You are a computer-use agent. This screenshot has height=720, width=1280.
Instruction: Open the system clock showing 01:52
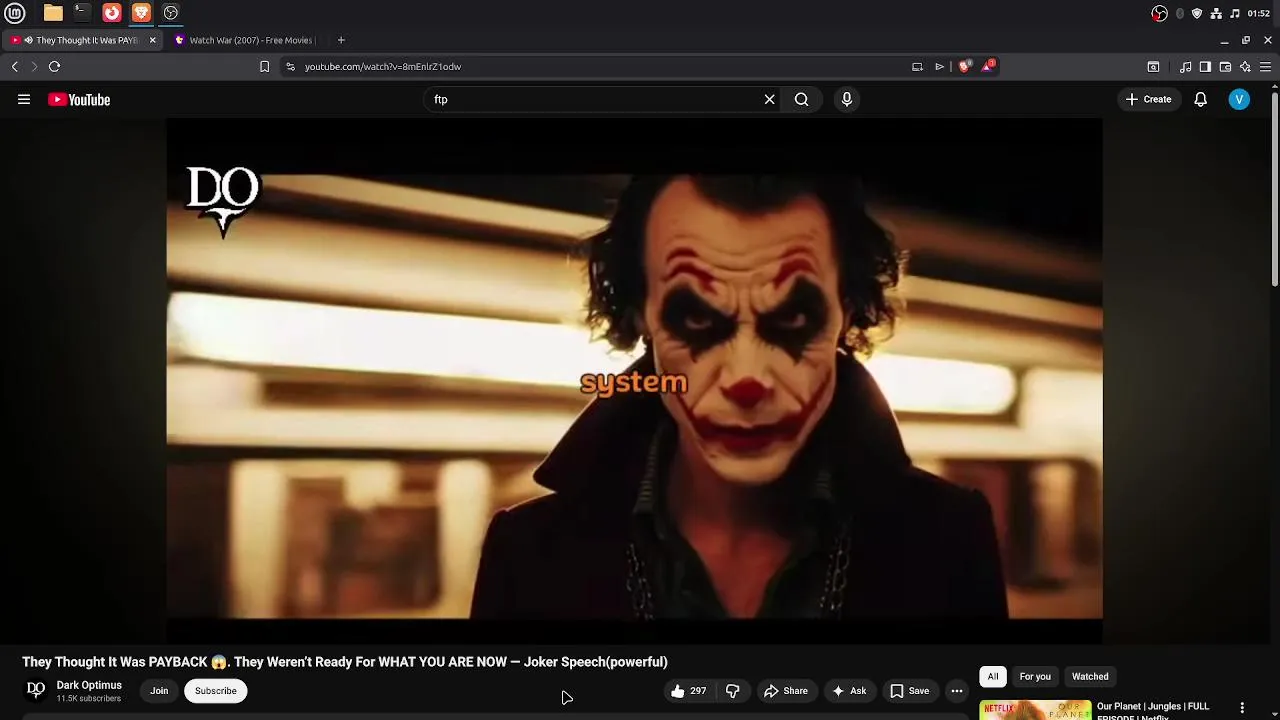point(1259,13)
